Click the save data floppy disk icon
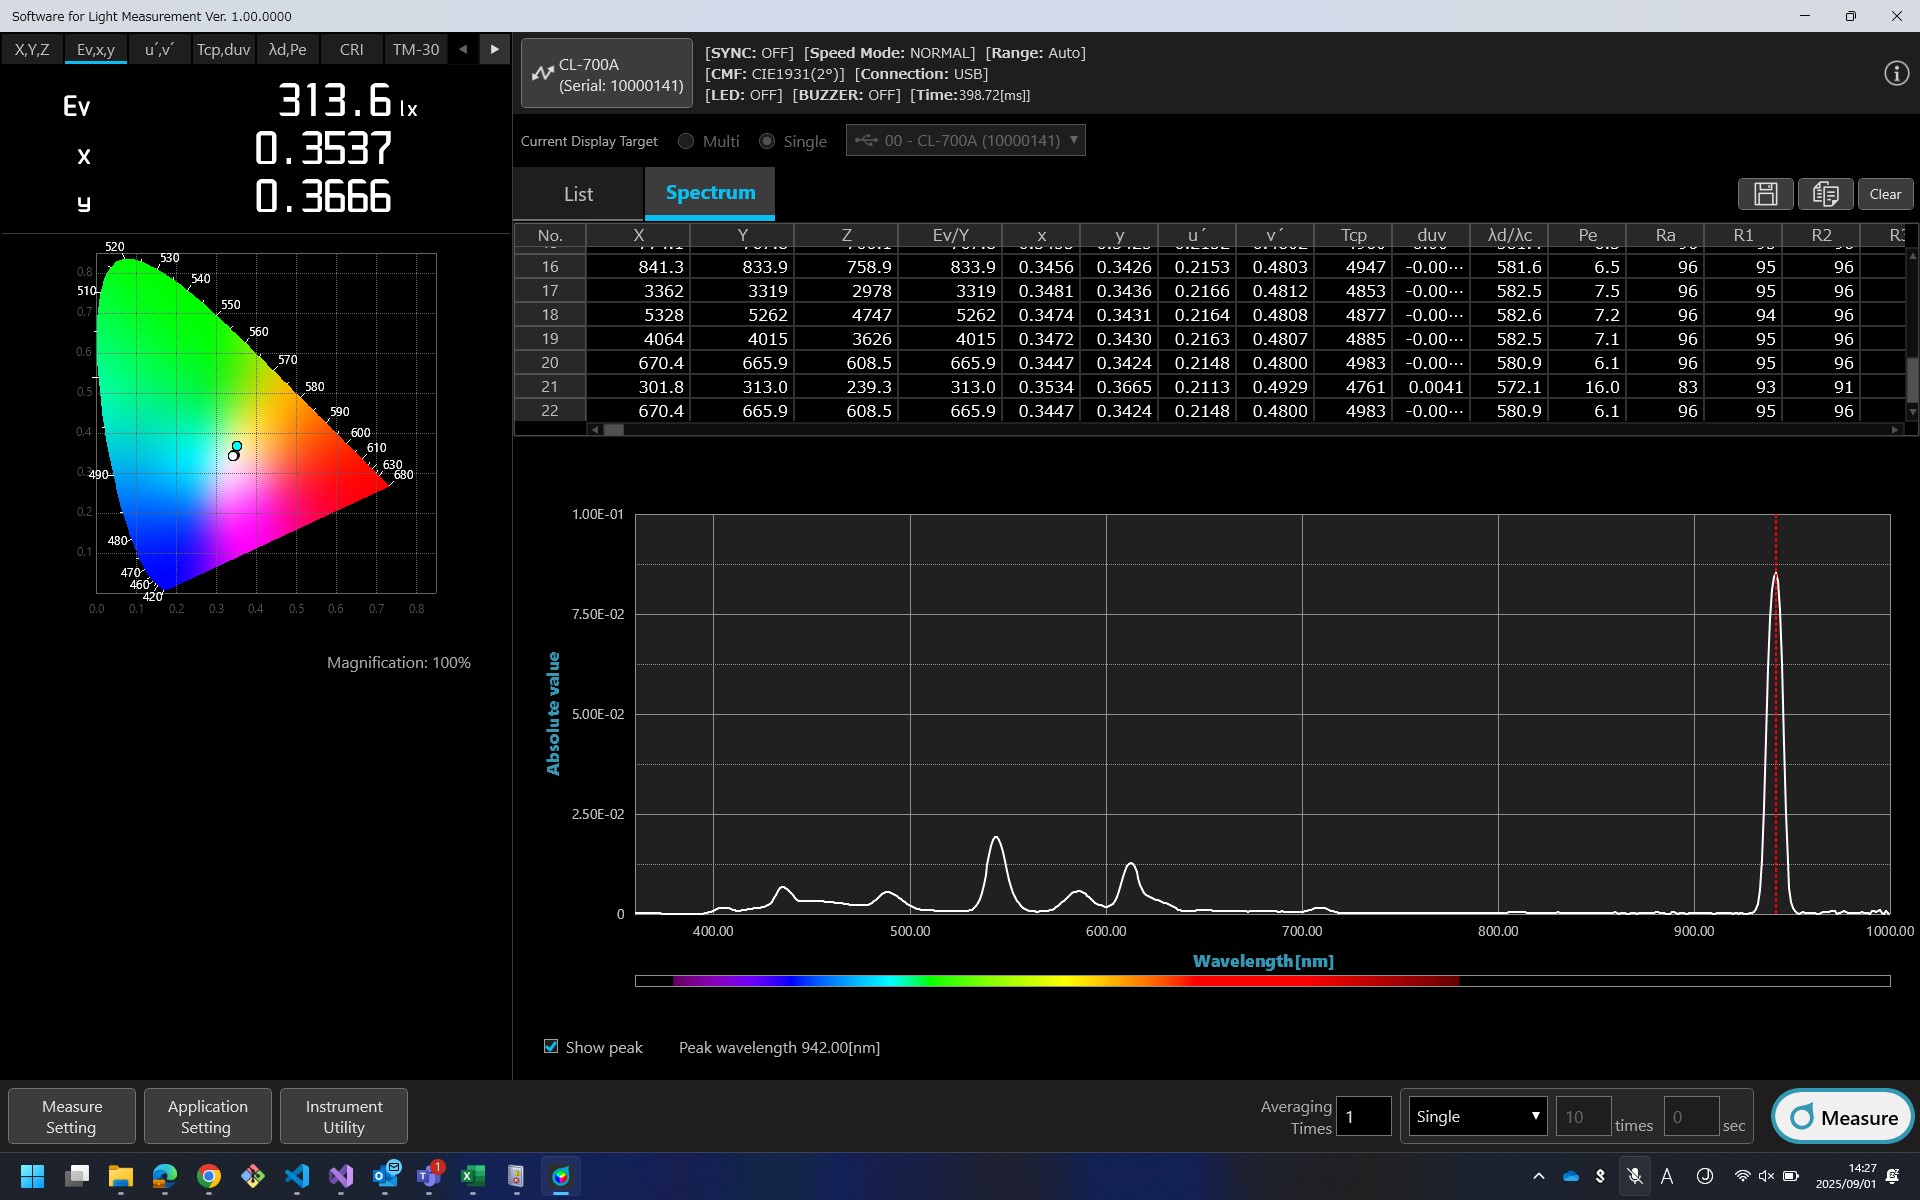 (1765, 194)
